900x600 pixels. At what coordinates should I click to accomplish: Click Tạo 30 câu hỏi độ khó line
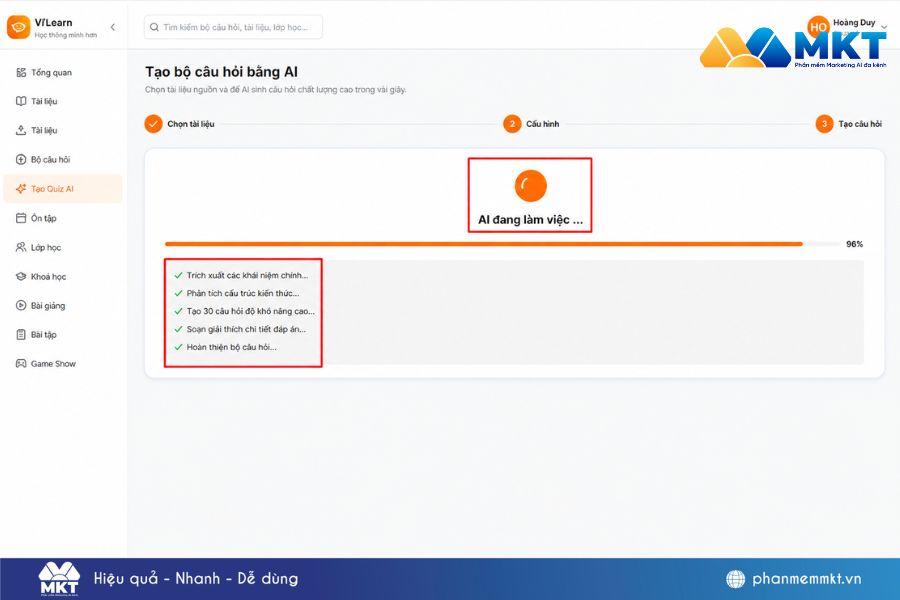250,311
